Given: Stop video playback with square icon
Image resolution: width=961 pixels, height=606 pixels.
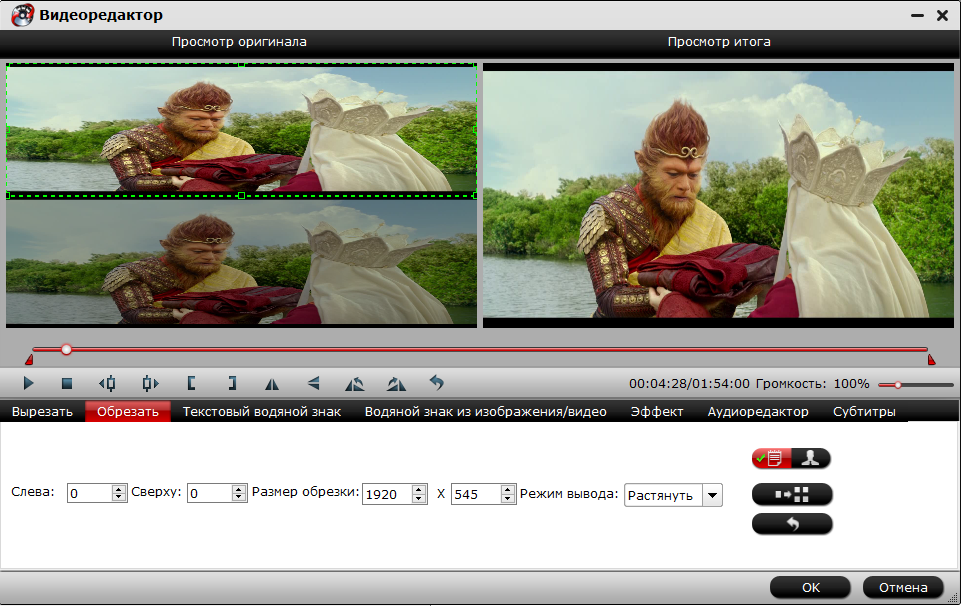Looking at the screenshot, I should (67, 384).
